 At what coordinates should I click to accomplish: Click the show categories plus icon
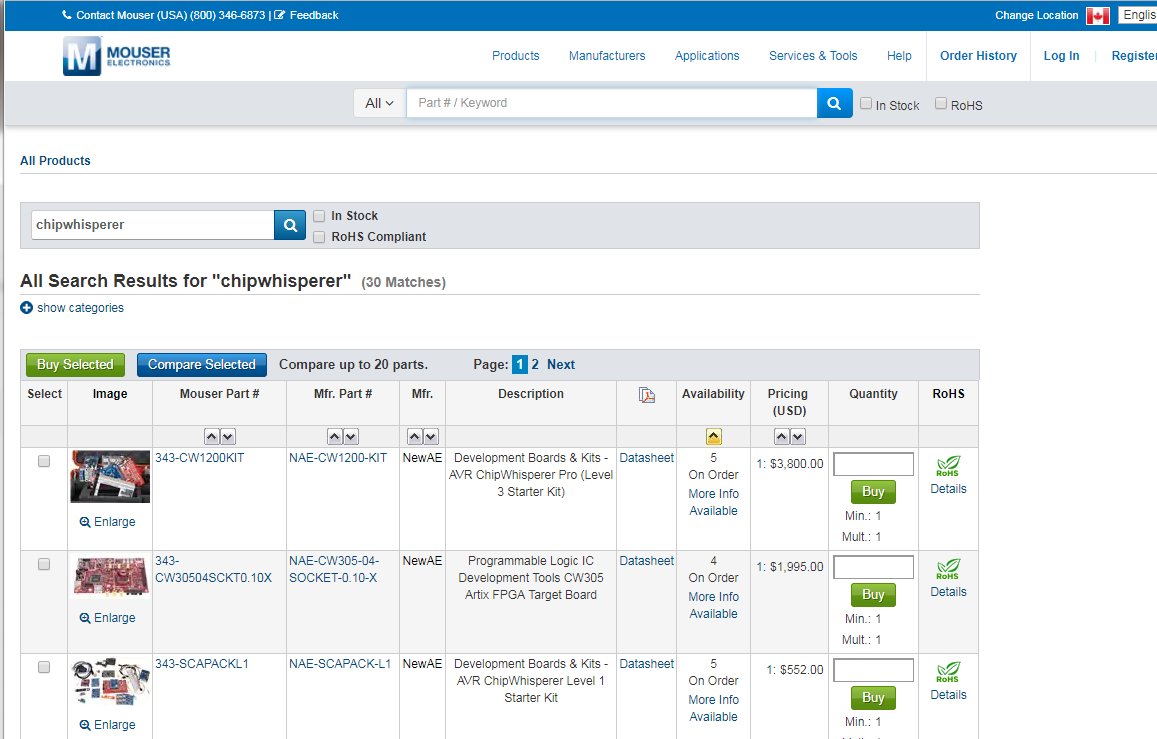click(x=27, y=308)
